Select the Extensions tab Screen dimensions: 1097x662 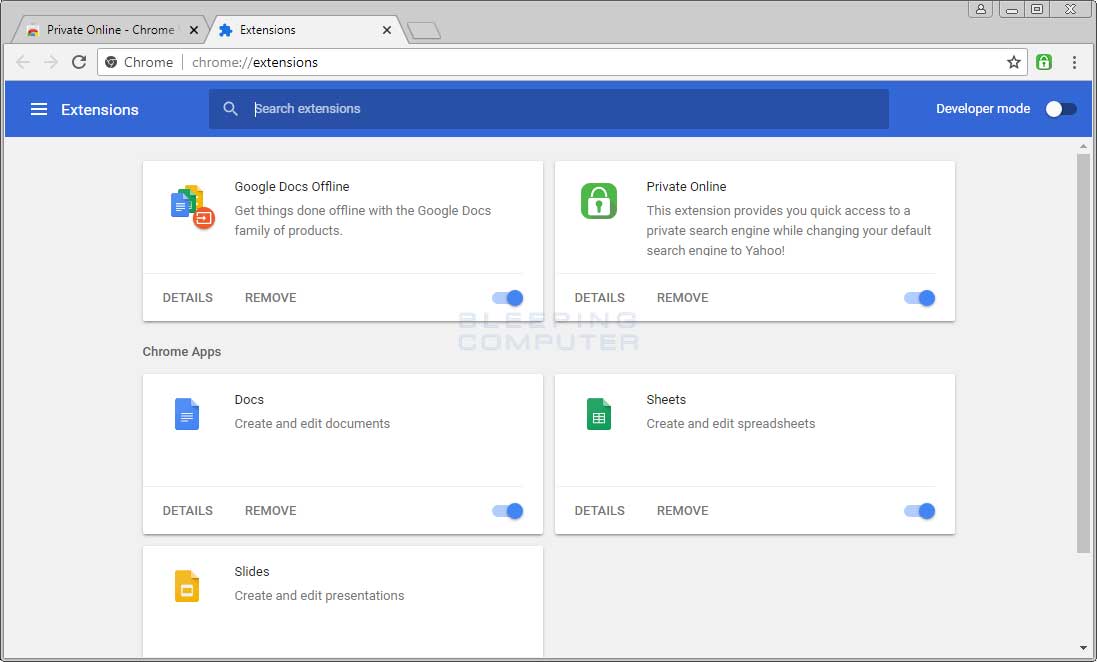304,30
